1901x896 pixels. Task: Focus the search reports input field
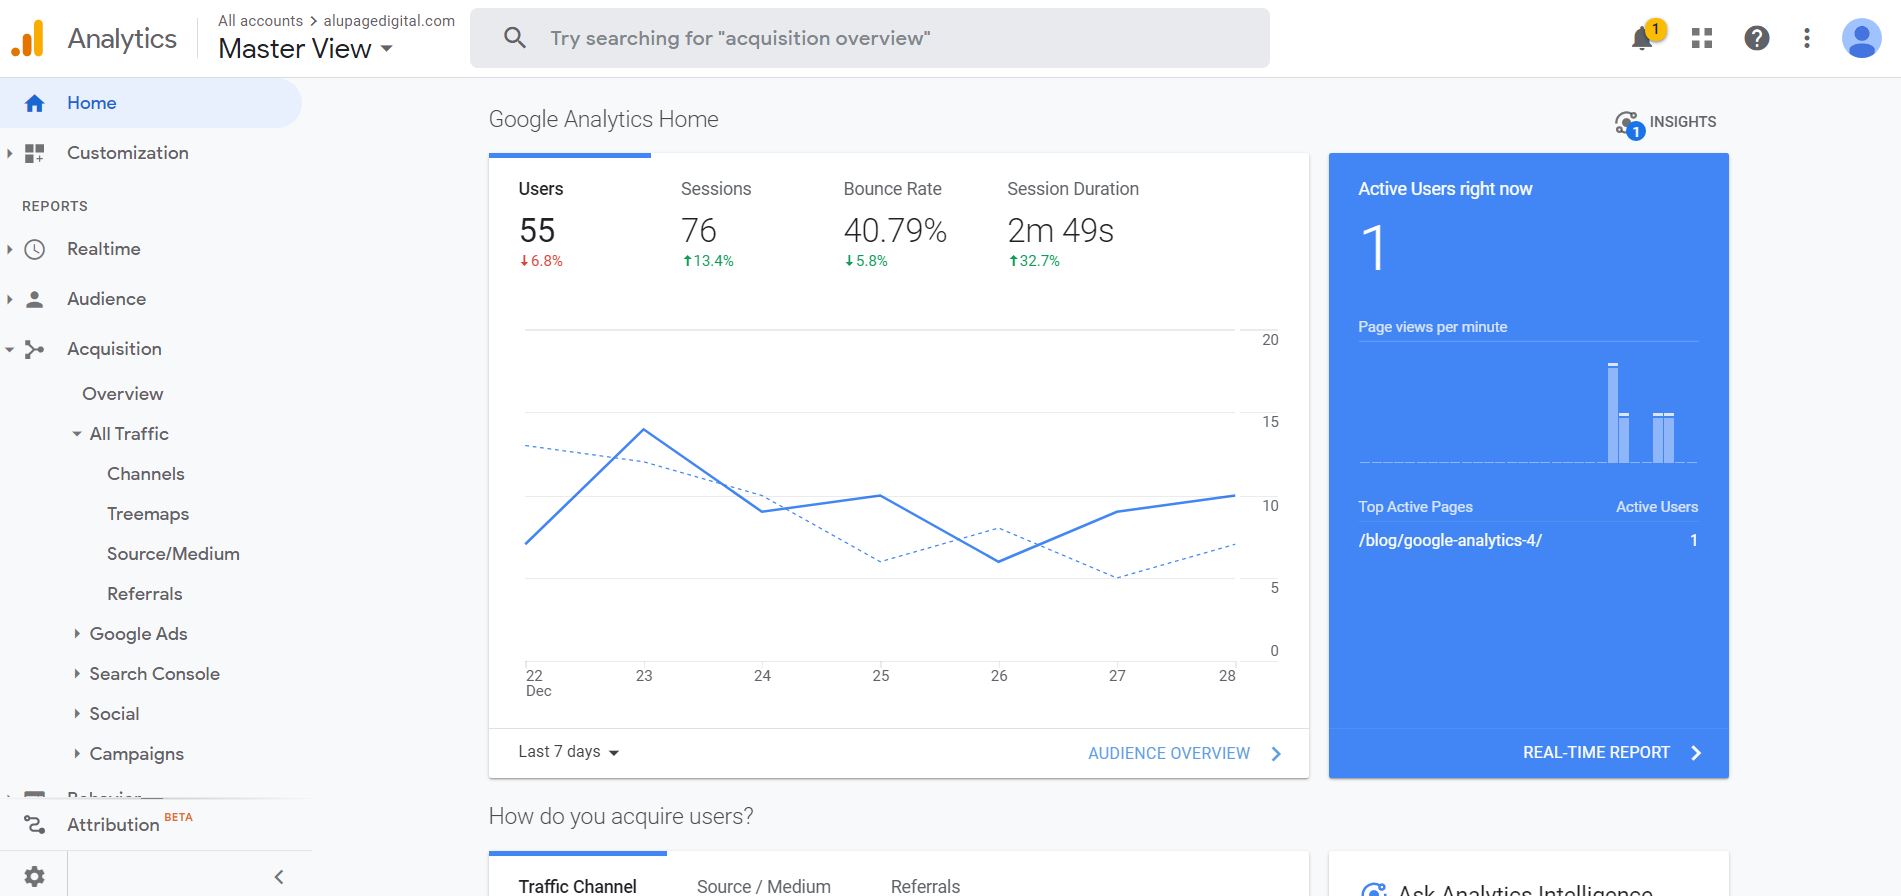(x=870, y=38)
